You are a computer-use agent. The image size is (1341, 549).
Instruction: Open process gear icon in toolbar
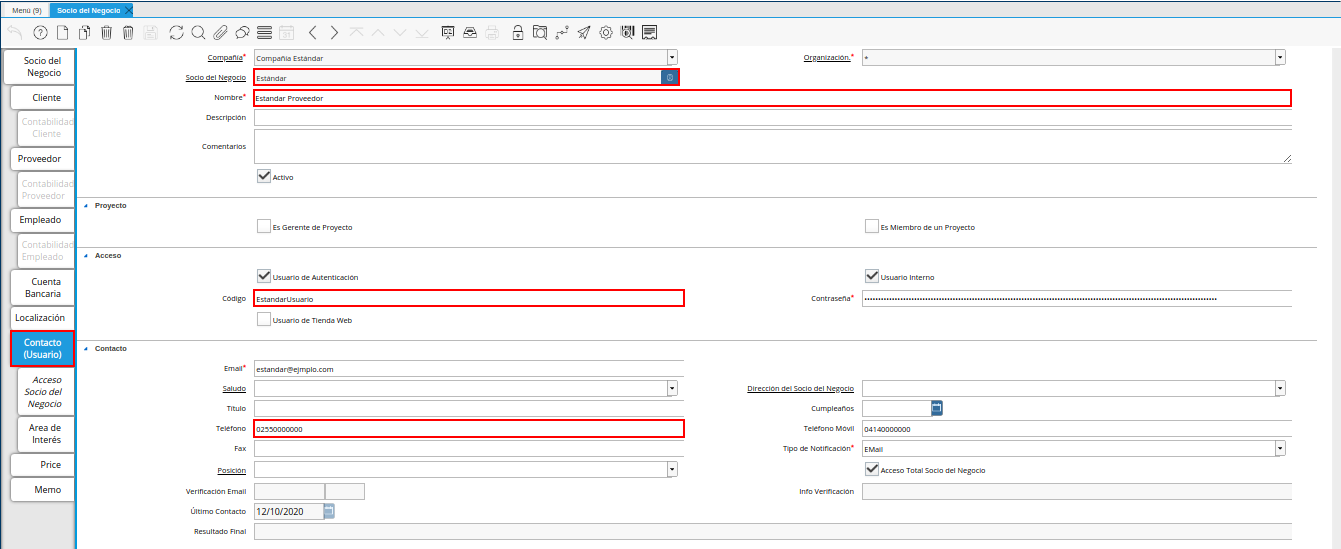pyautogui.click(x=605, y=32)
